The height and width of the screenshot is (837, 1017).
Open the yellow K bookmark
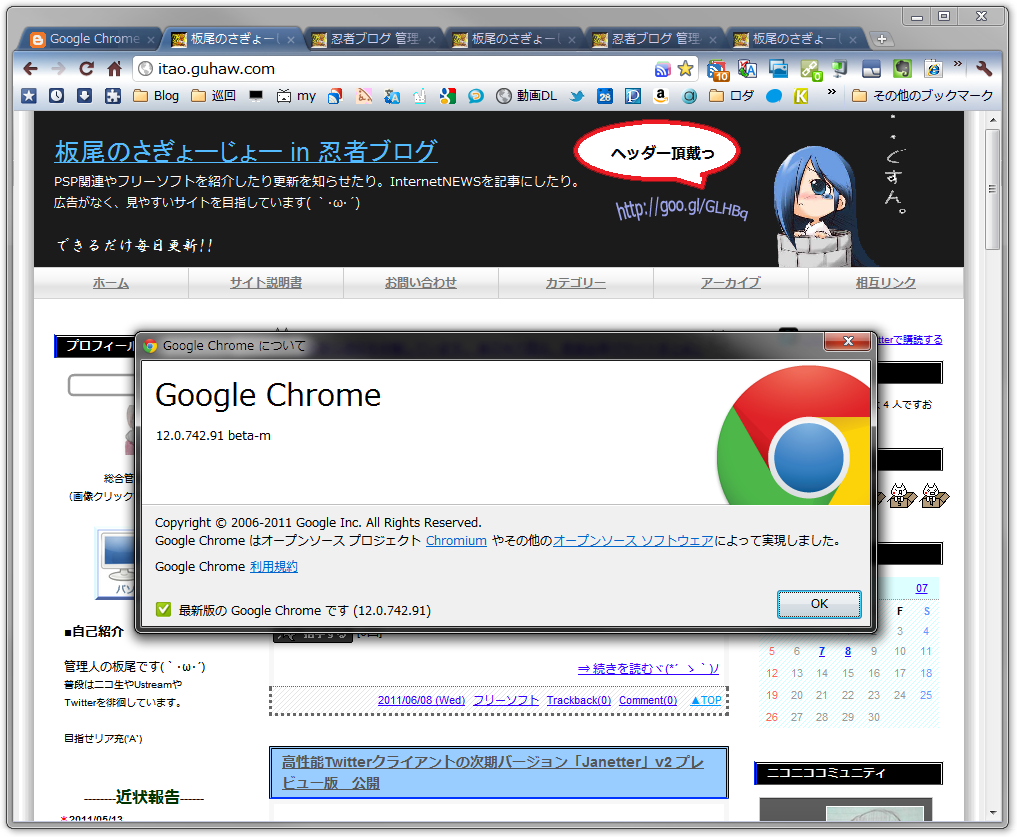pyautogui.click(x=802, y=96)
